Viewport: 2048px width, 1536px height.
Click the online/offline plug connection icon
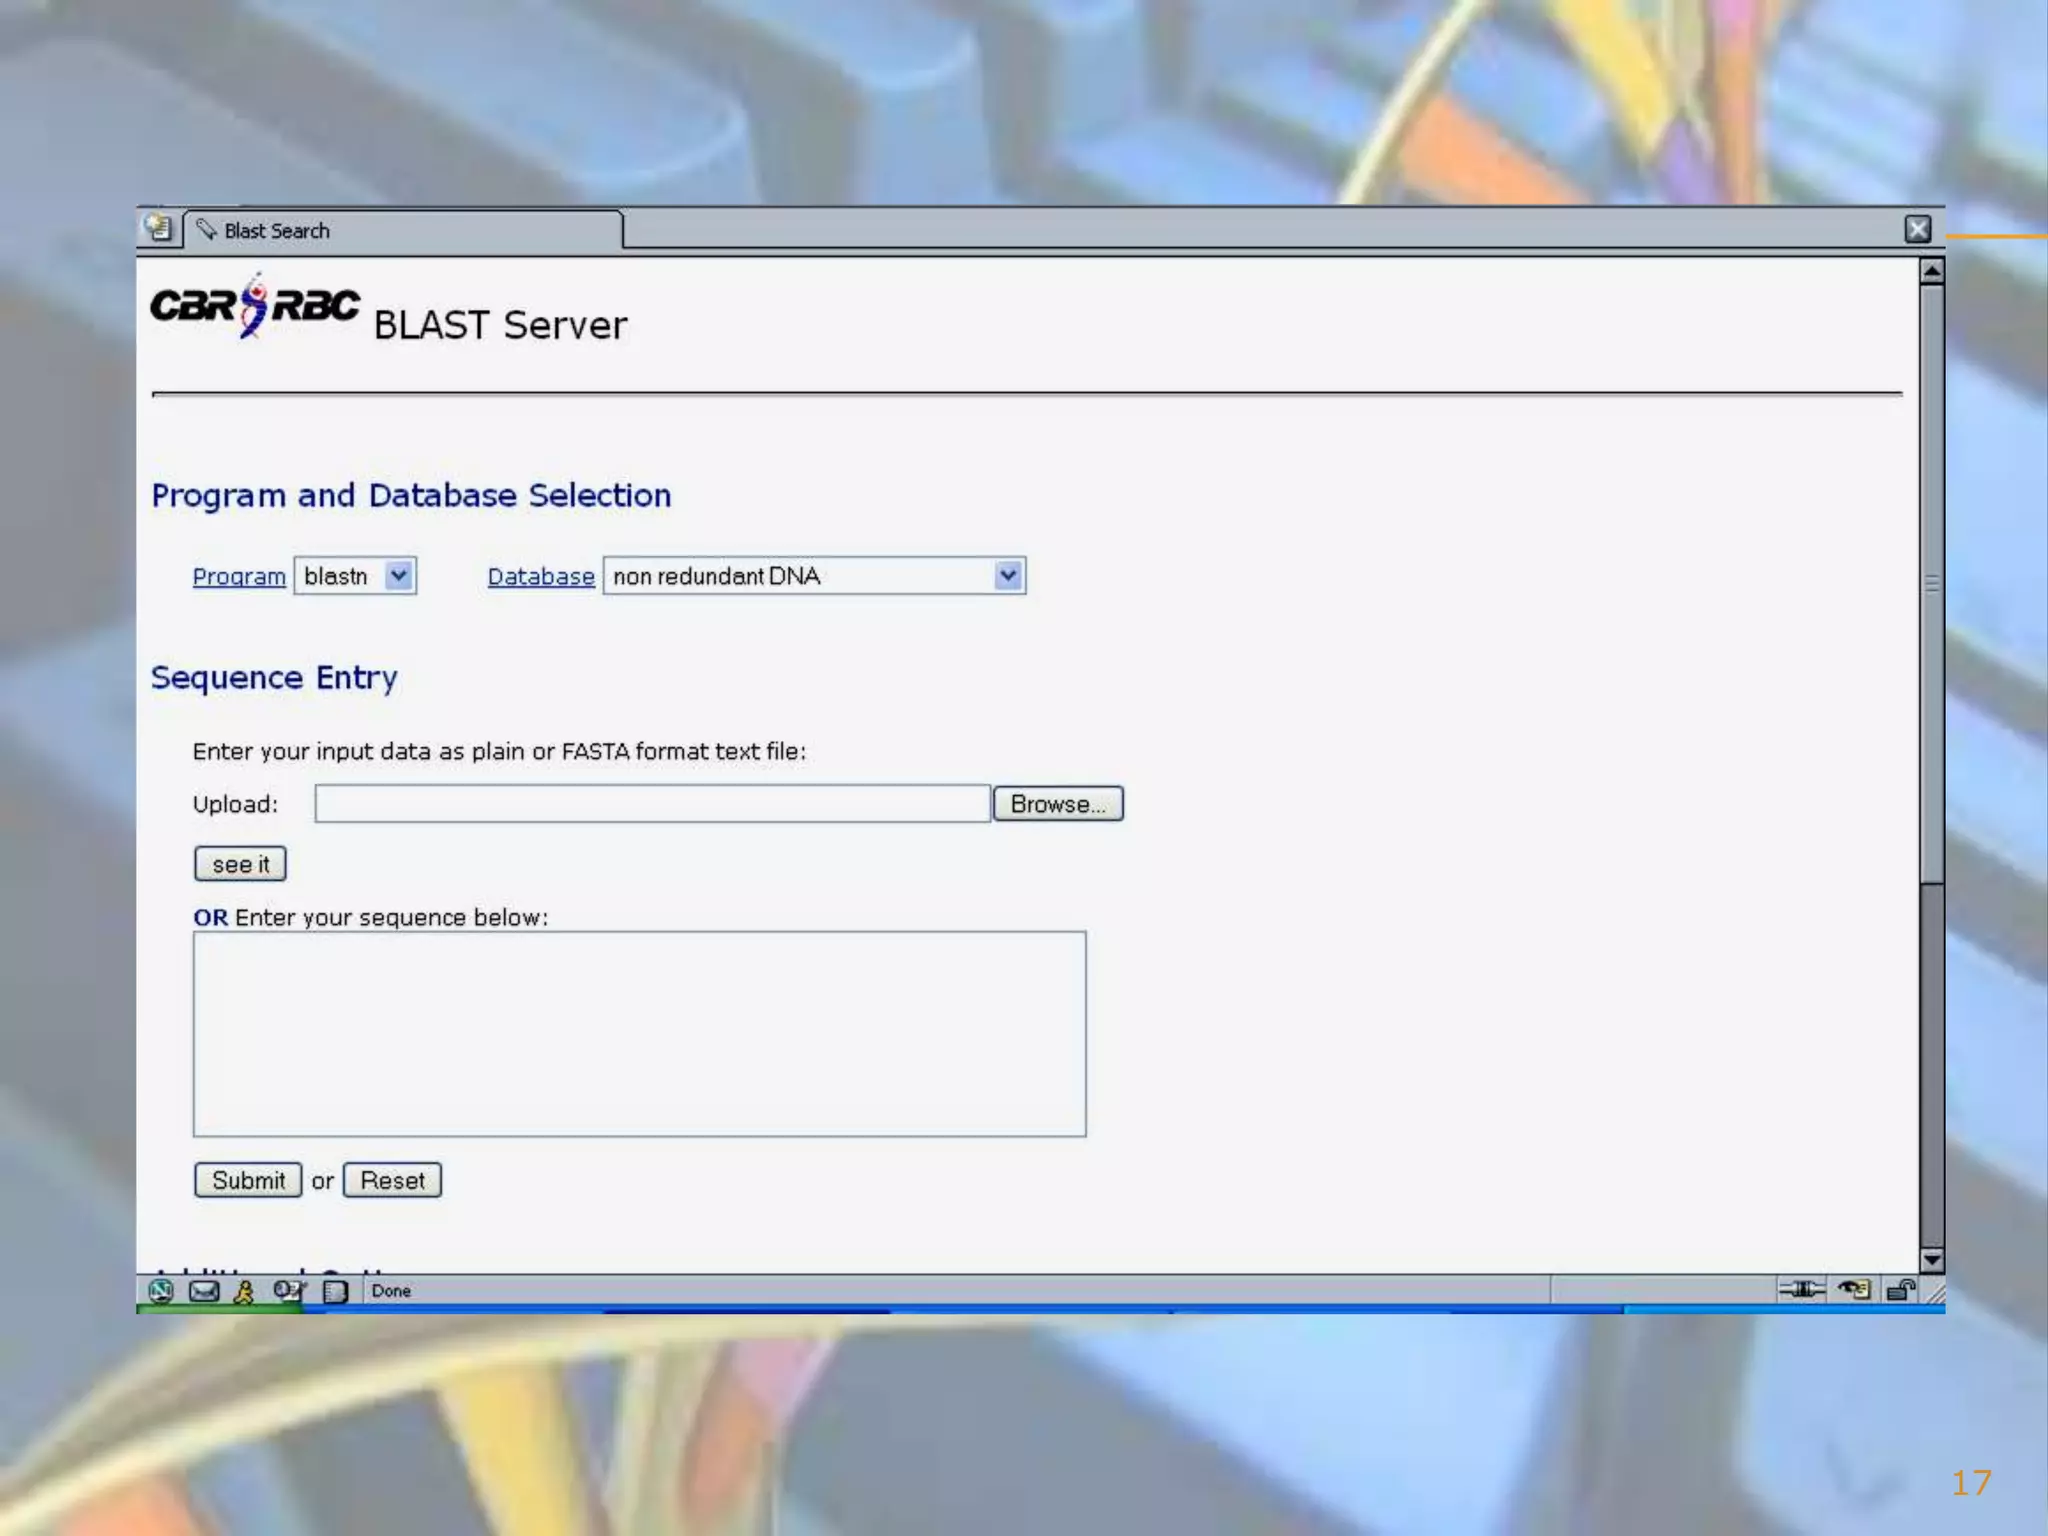point(1801,1290)
